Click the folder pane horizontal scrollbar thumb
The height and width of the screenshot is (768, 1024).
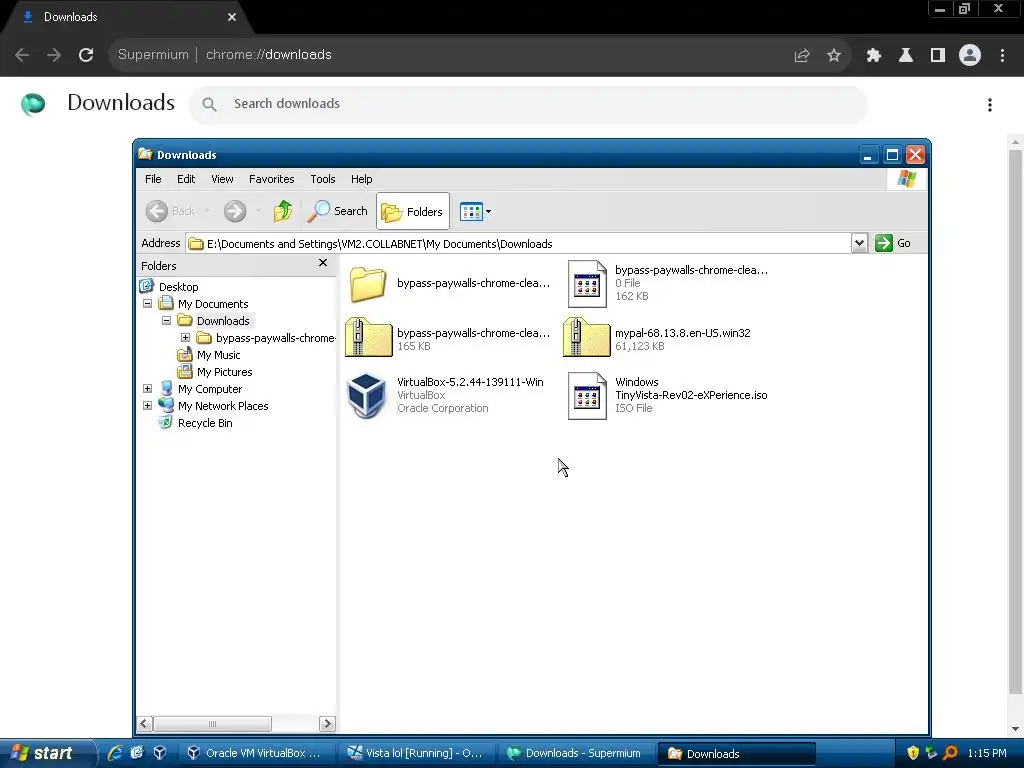[212, 724]
